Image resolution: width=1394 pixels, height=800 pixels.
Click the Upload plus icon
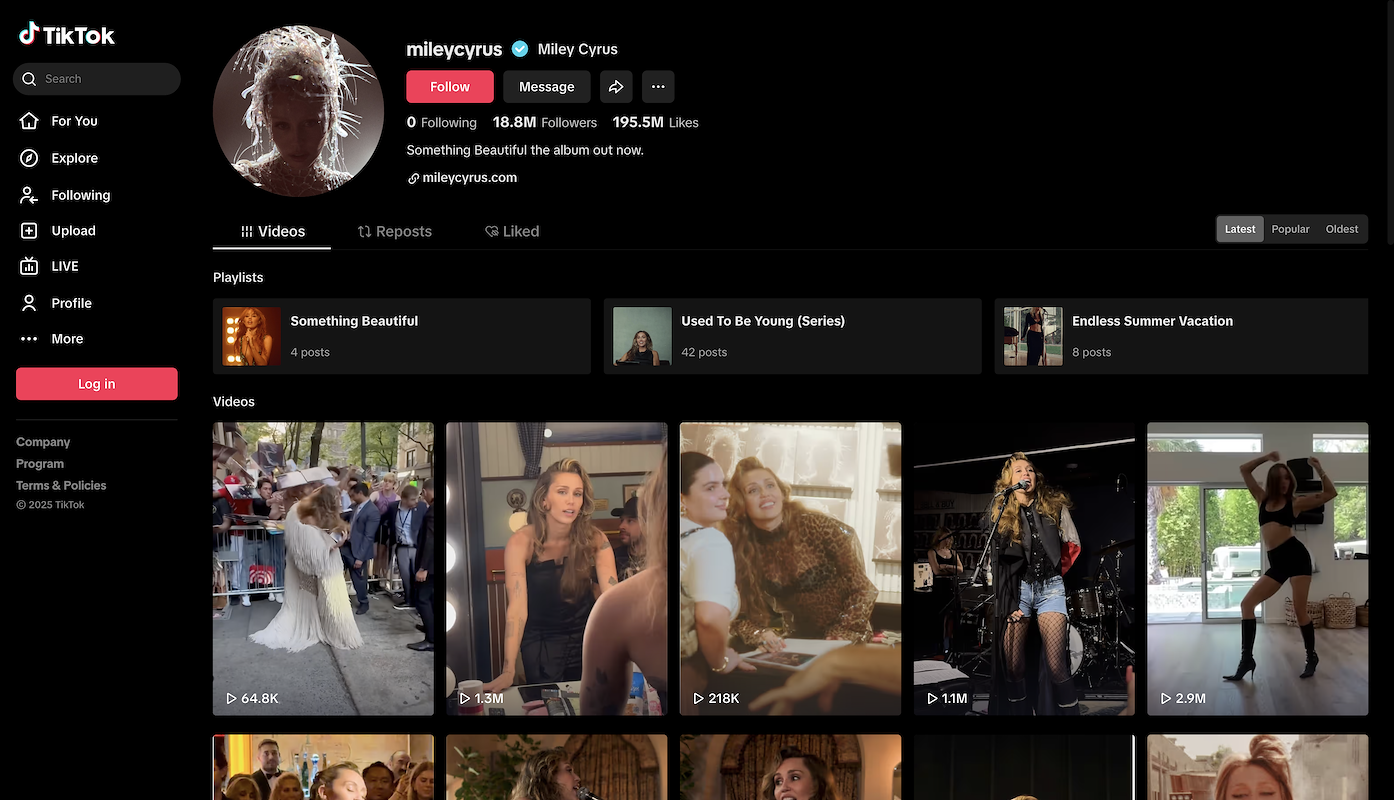click(x=30, y=231)
